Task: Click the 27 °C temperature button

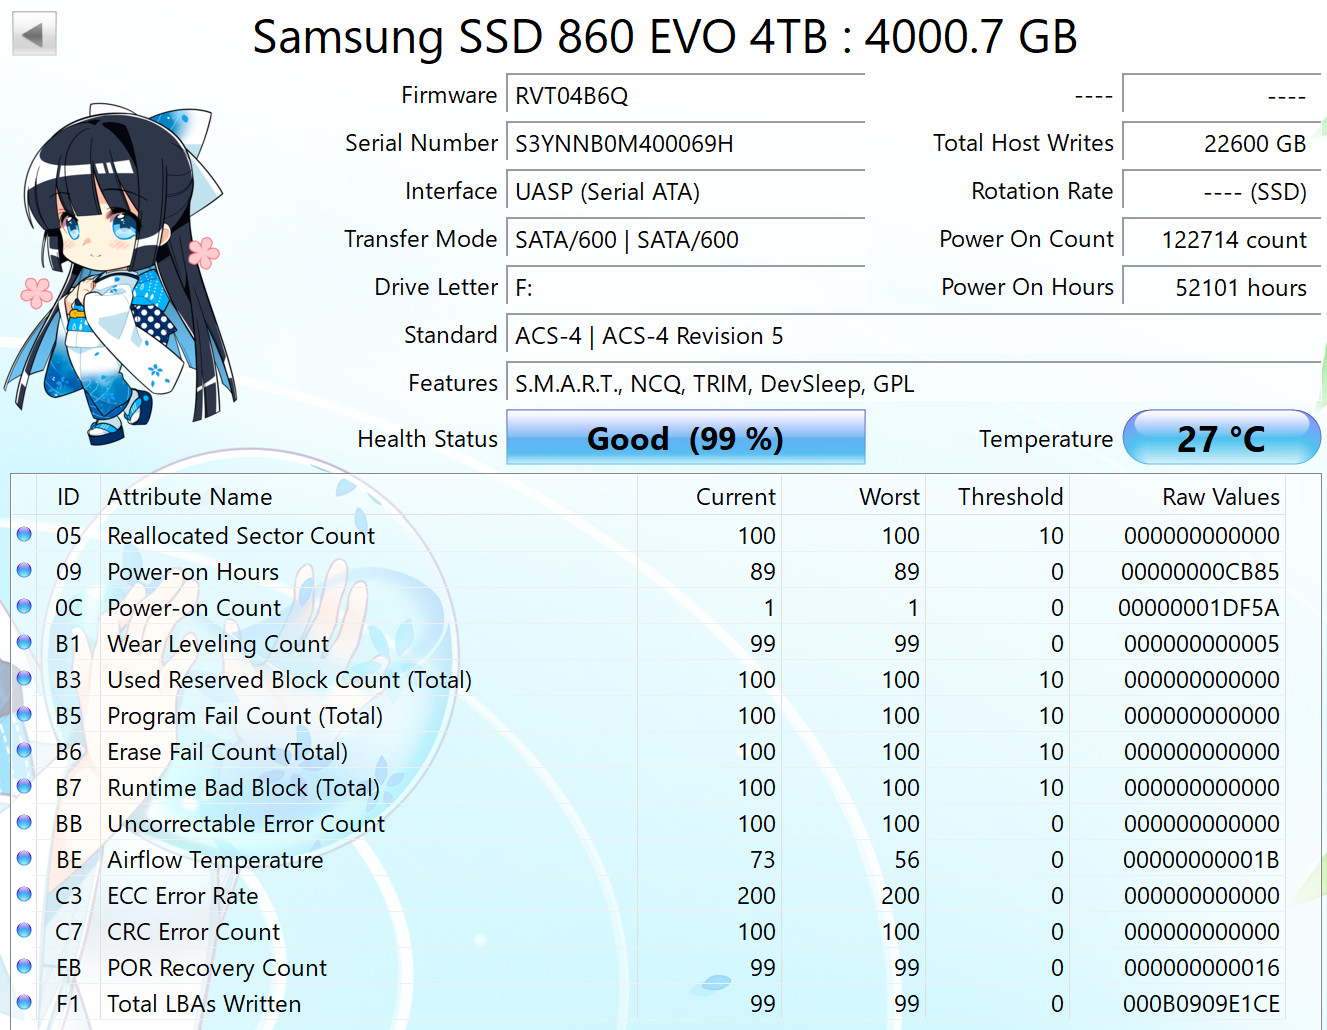Action: coord(1221,438)
